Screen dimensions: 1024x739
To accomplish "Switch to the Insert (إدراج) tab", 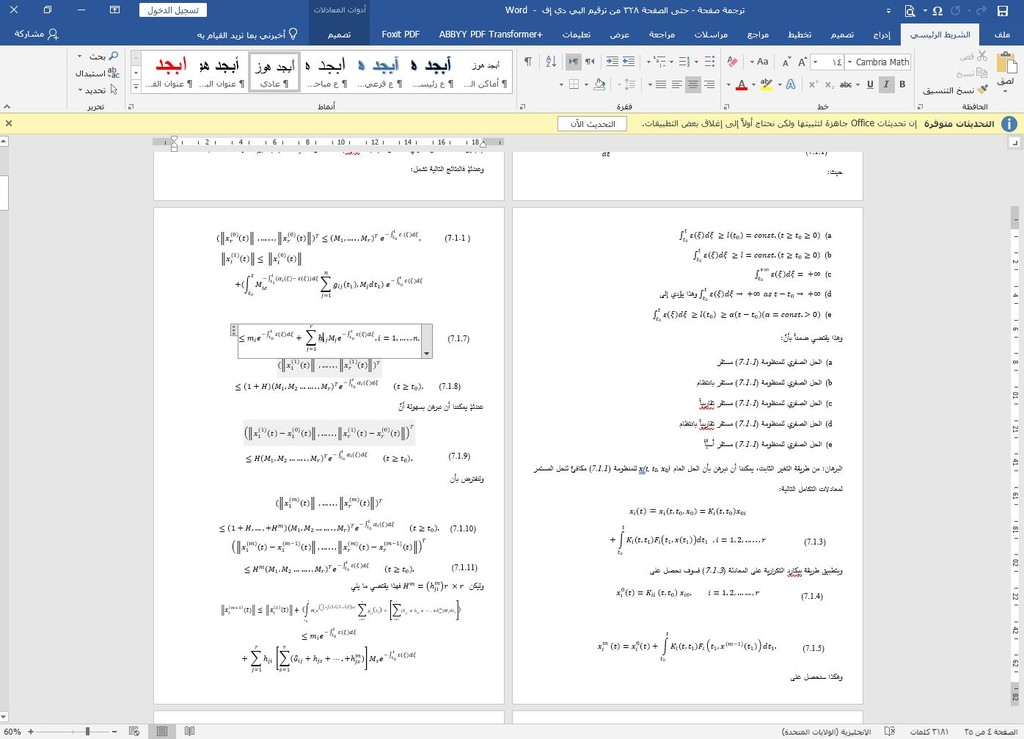I will (x=882, y=35).
